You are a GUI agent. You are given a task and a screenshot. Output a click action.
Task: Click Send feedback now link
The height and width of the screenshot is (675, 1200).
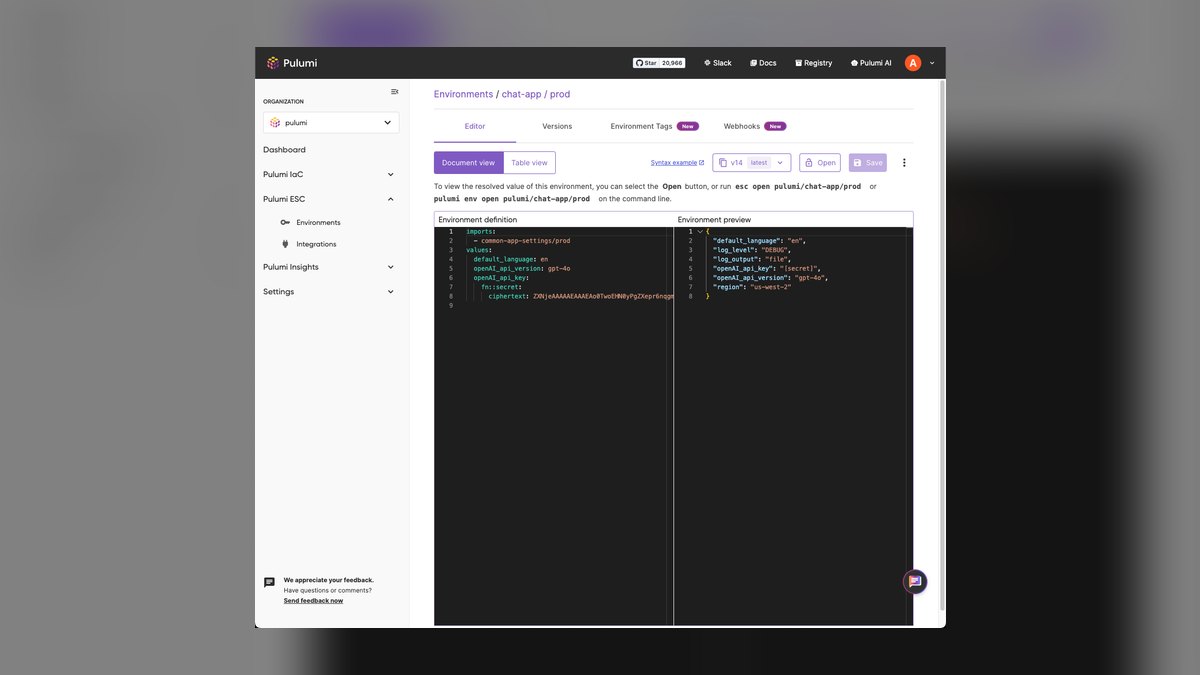[x=313, y=601]
